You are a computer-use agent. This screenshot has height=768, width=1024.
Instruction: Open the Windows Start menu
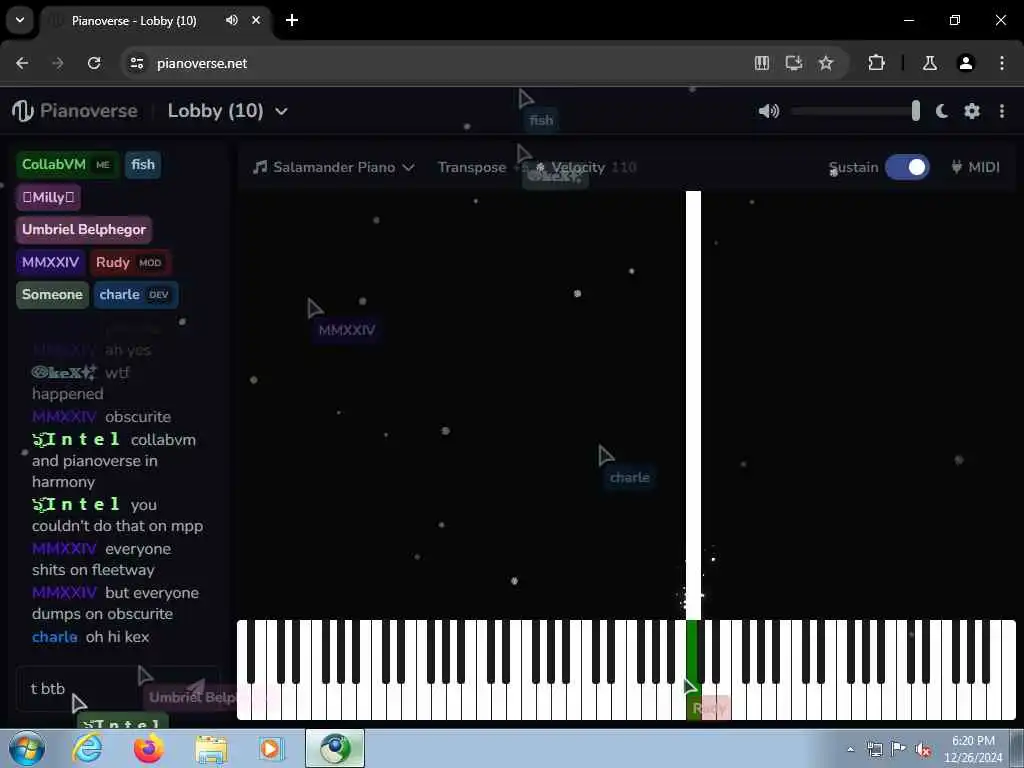point(26,748)
